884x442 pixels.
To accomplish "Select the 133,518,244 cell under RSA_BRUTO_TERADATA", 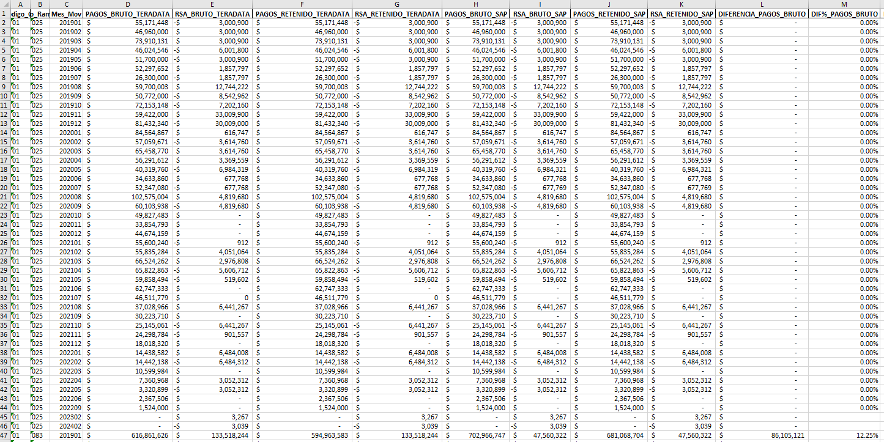I will point(213,435).
